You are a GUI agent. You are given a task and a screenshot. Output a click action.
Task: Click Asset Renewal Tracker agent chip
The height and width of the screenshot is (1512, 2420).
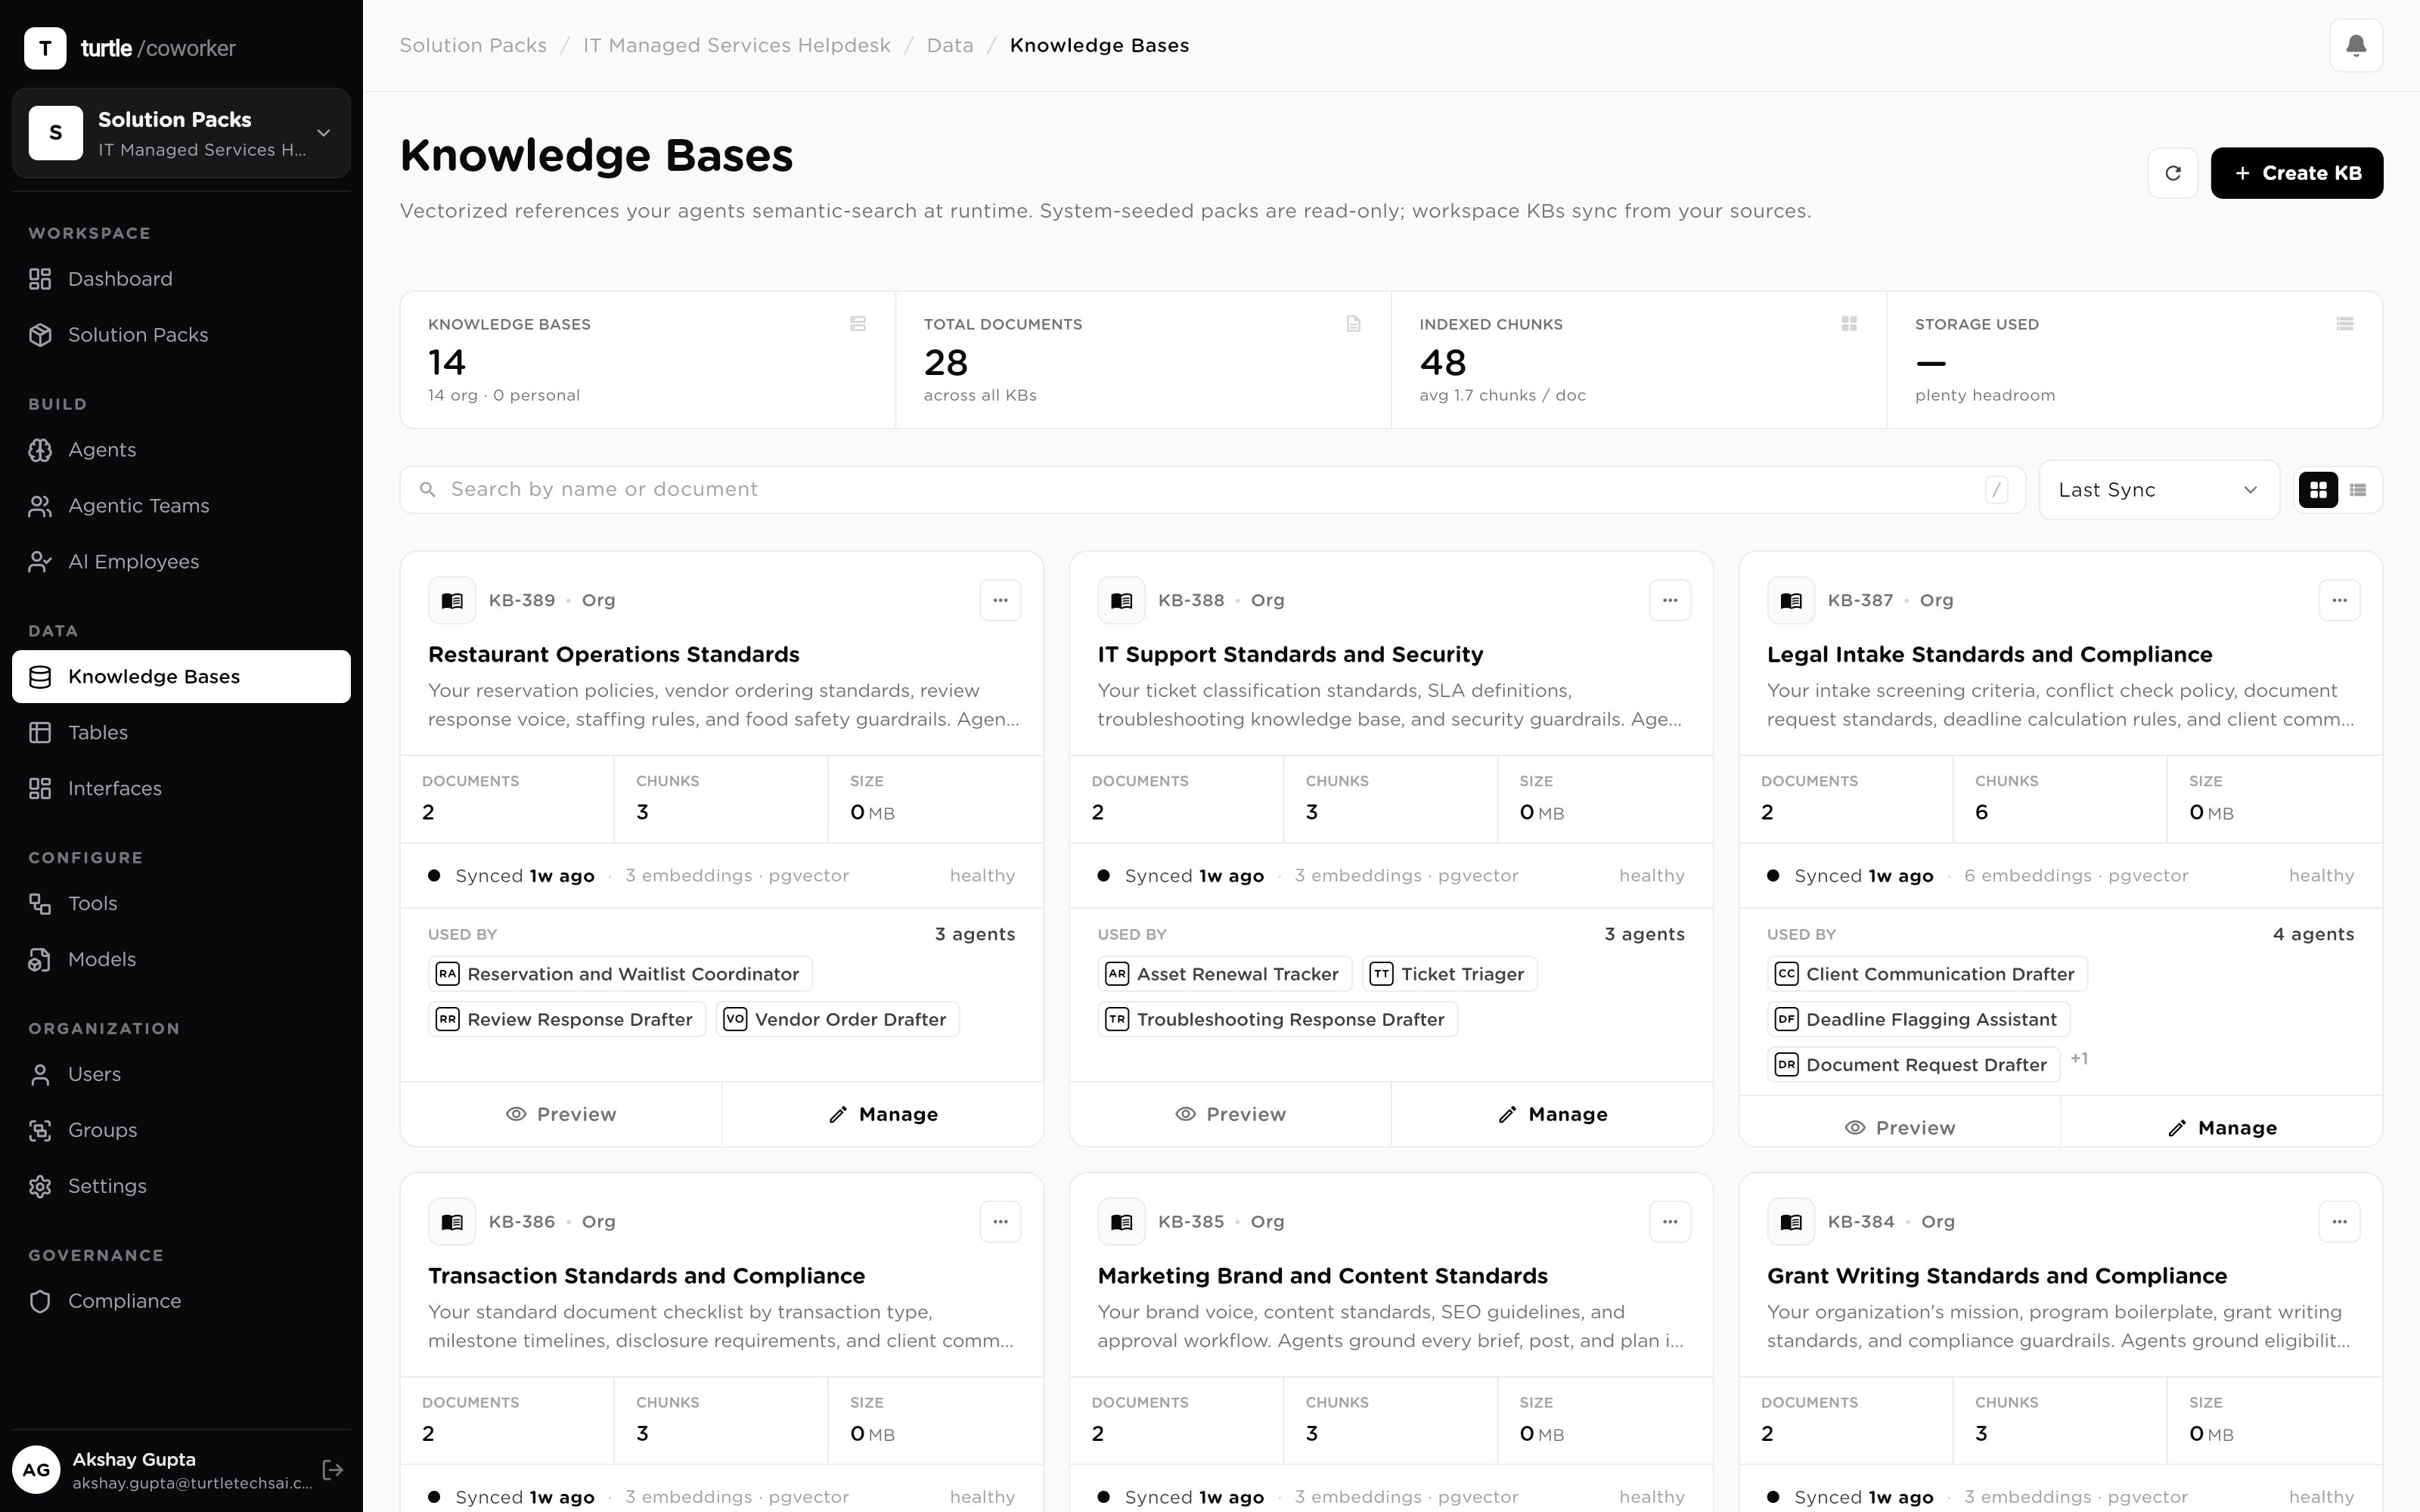[x=1225, y=974]
